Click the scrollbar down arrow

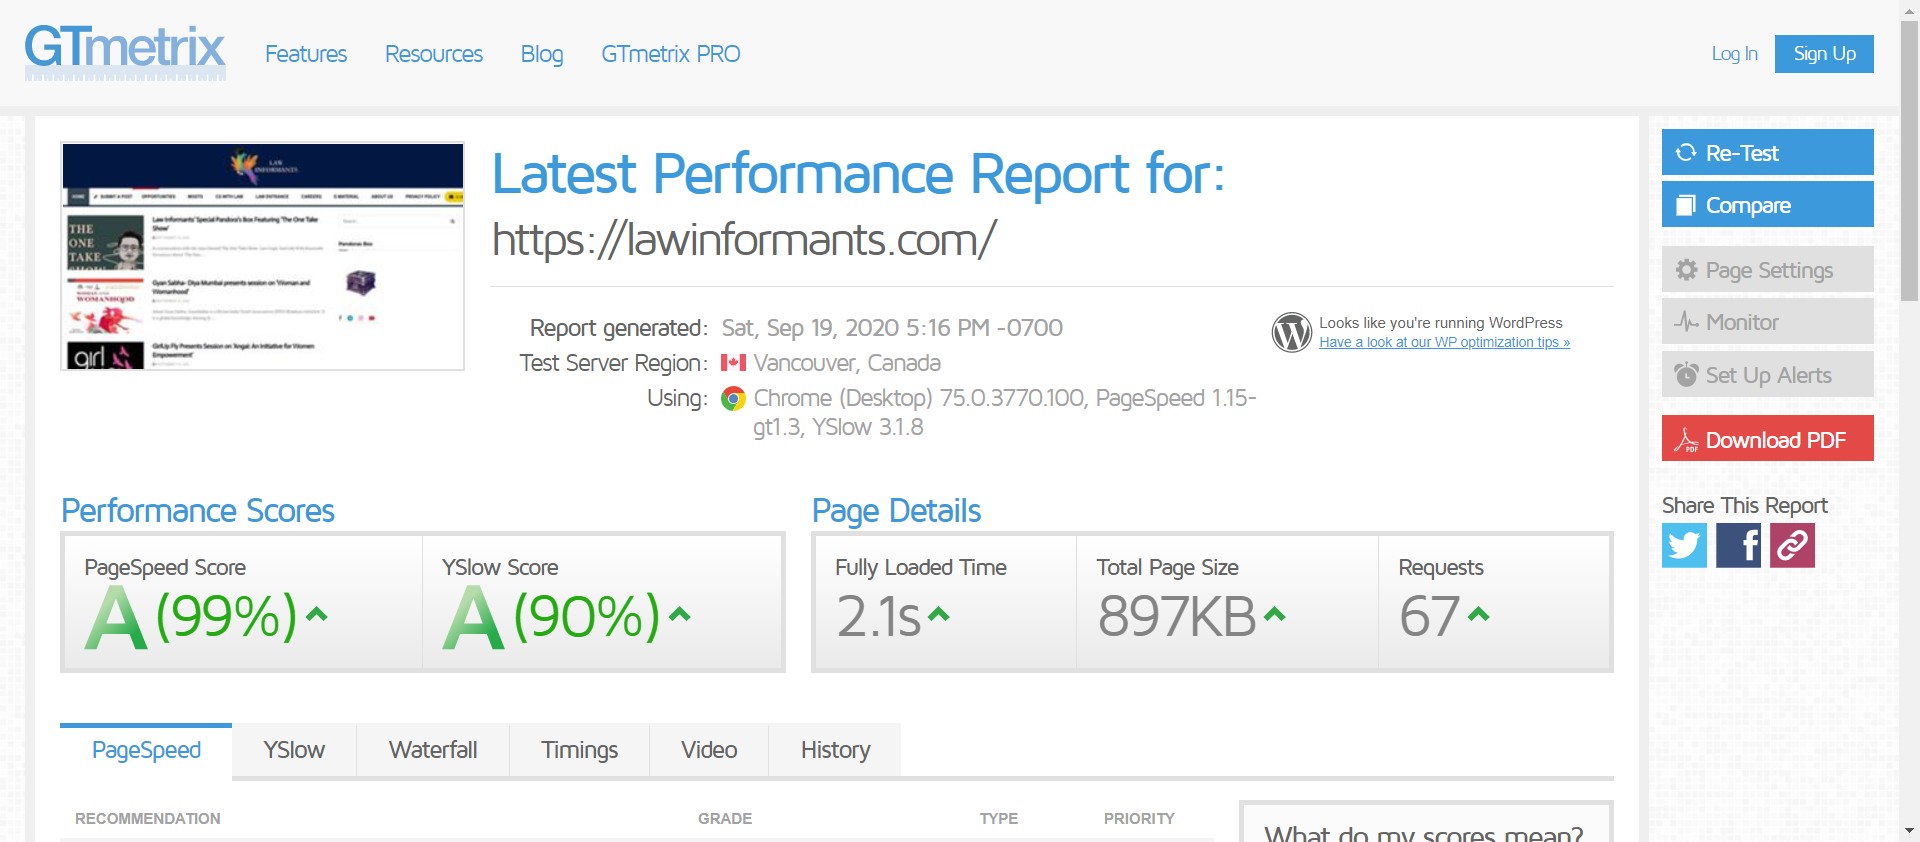tap(1909, 830)
